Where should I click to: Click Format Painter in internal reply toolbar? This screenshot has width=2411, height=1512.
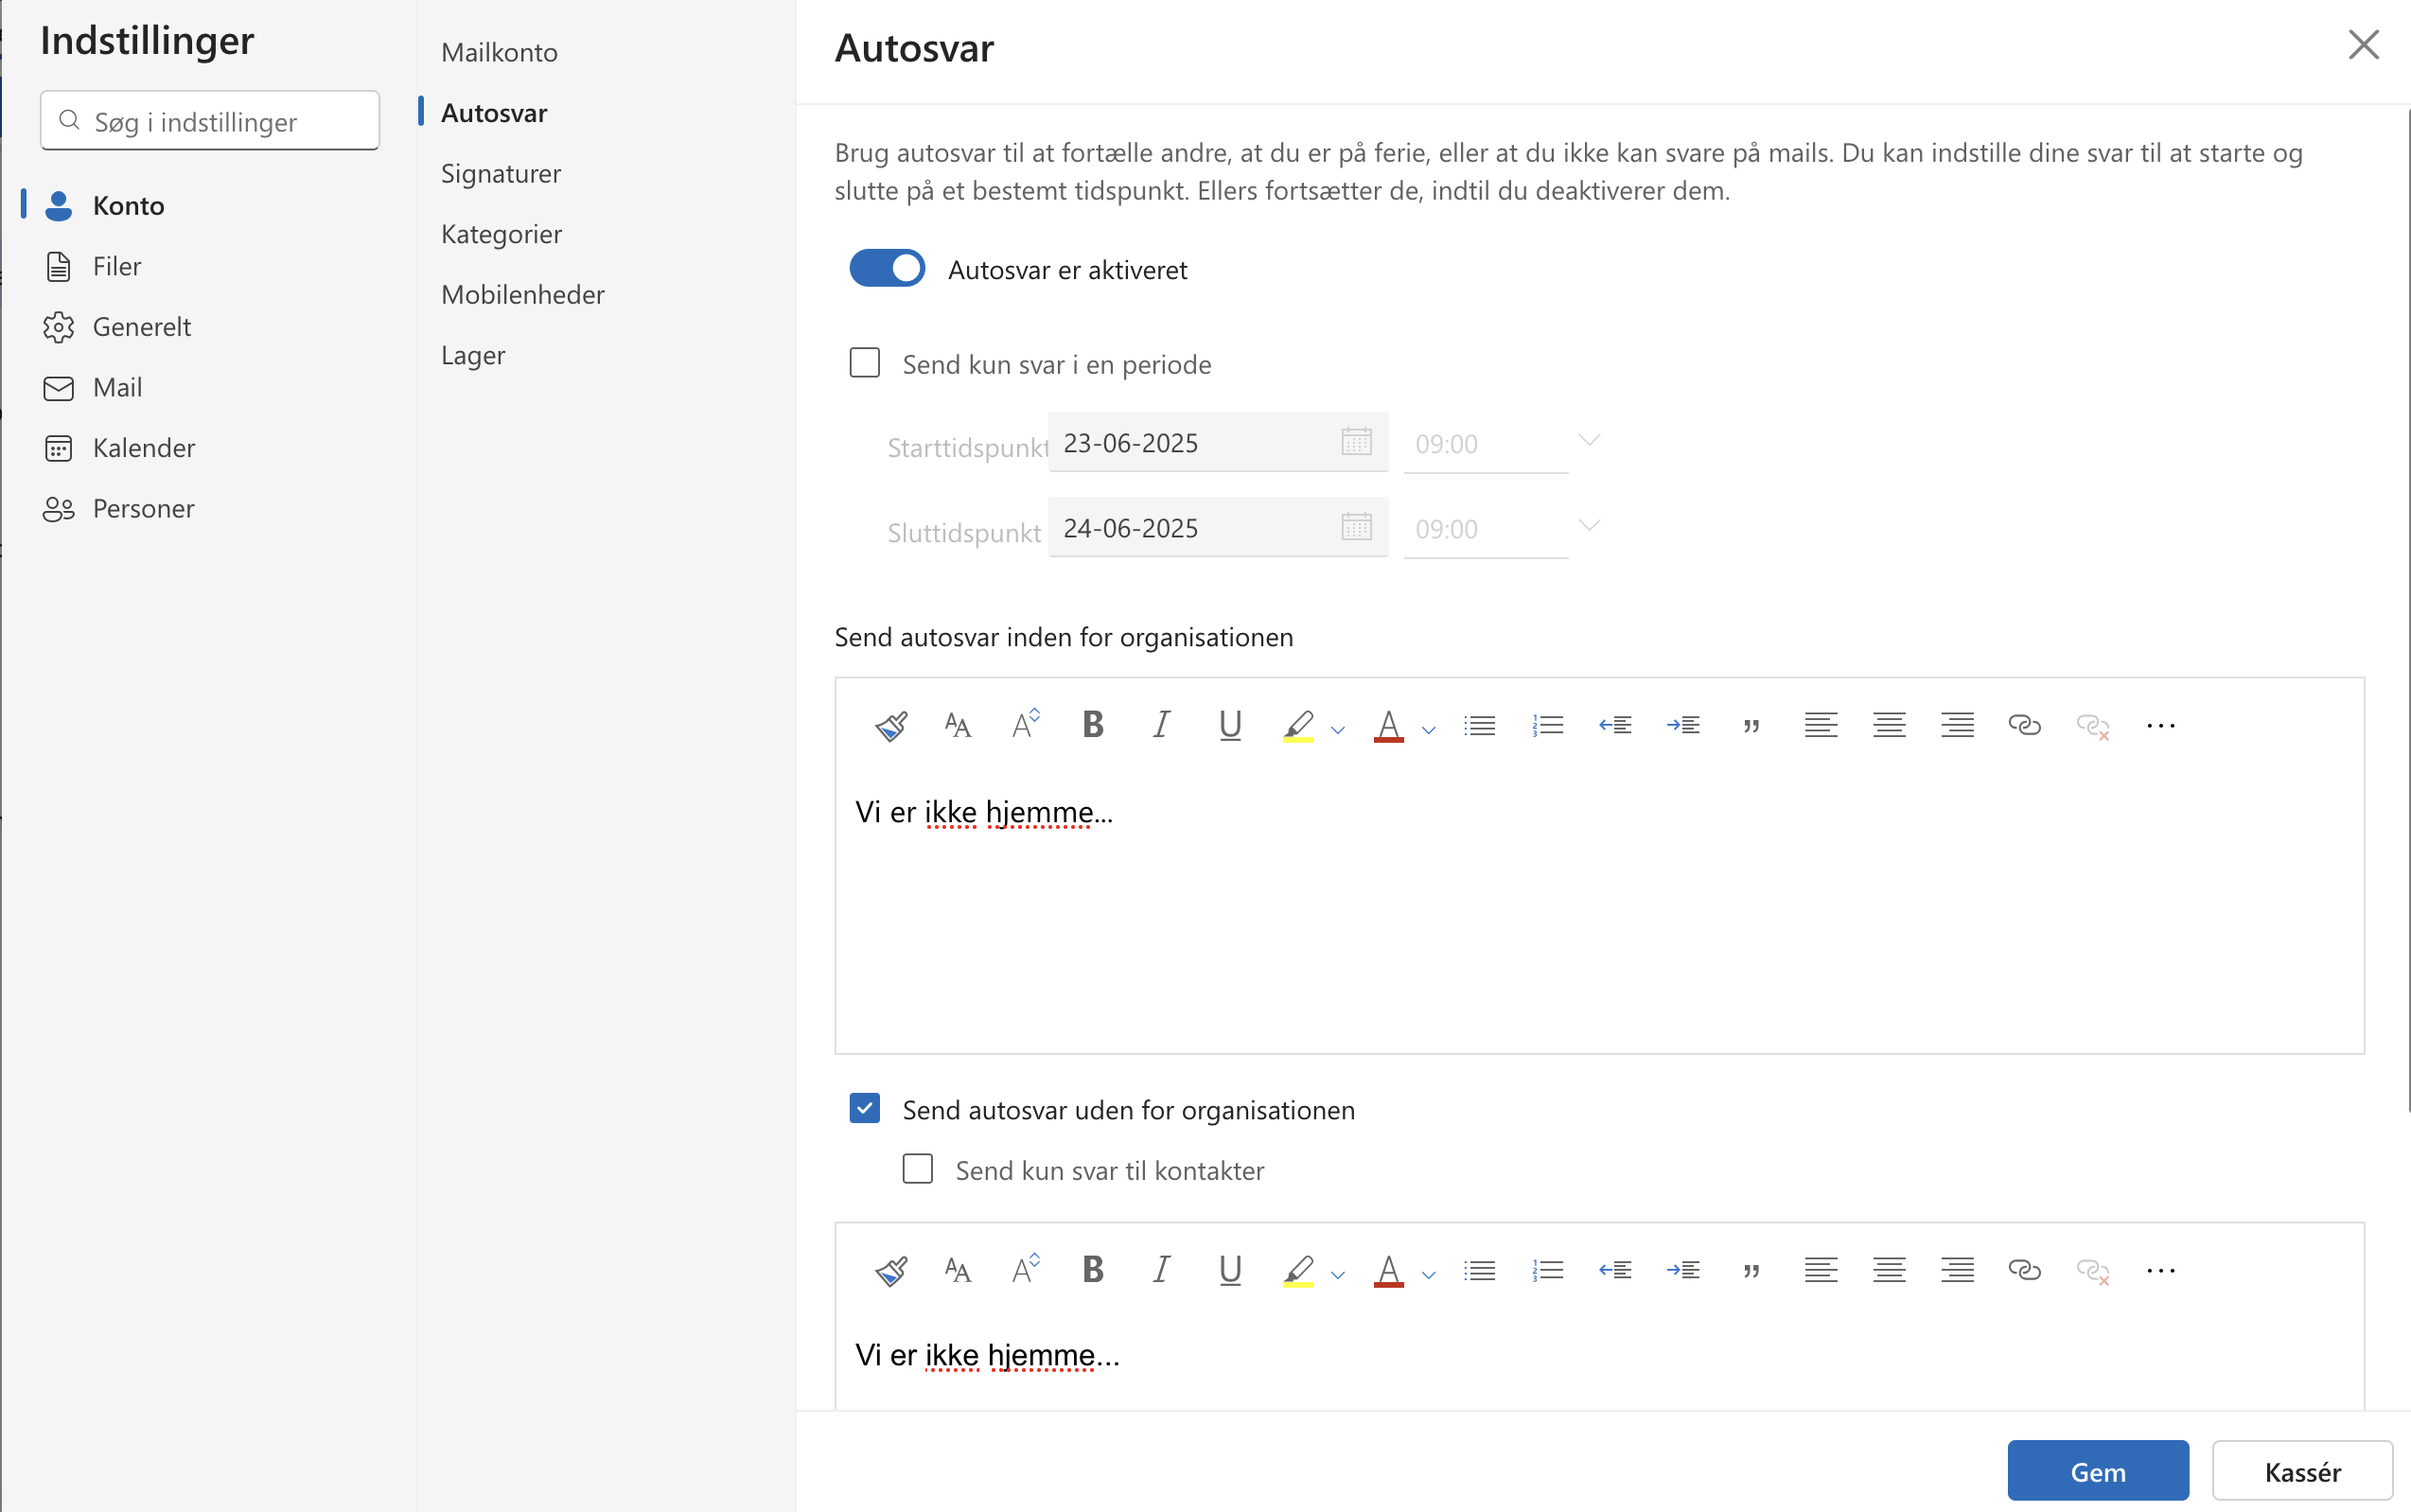(890, 725)
